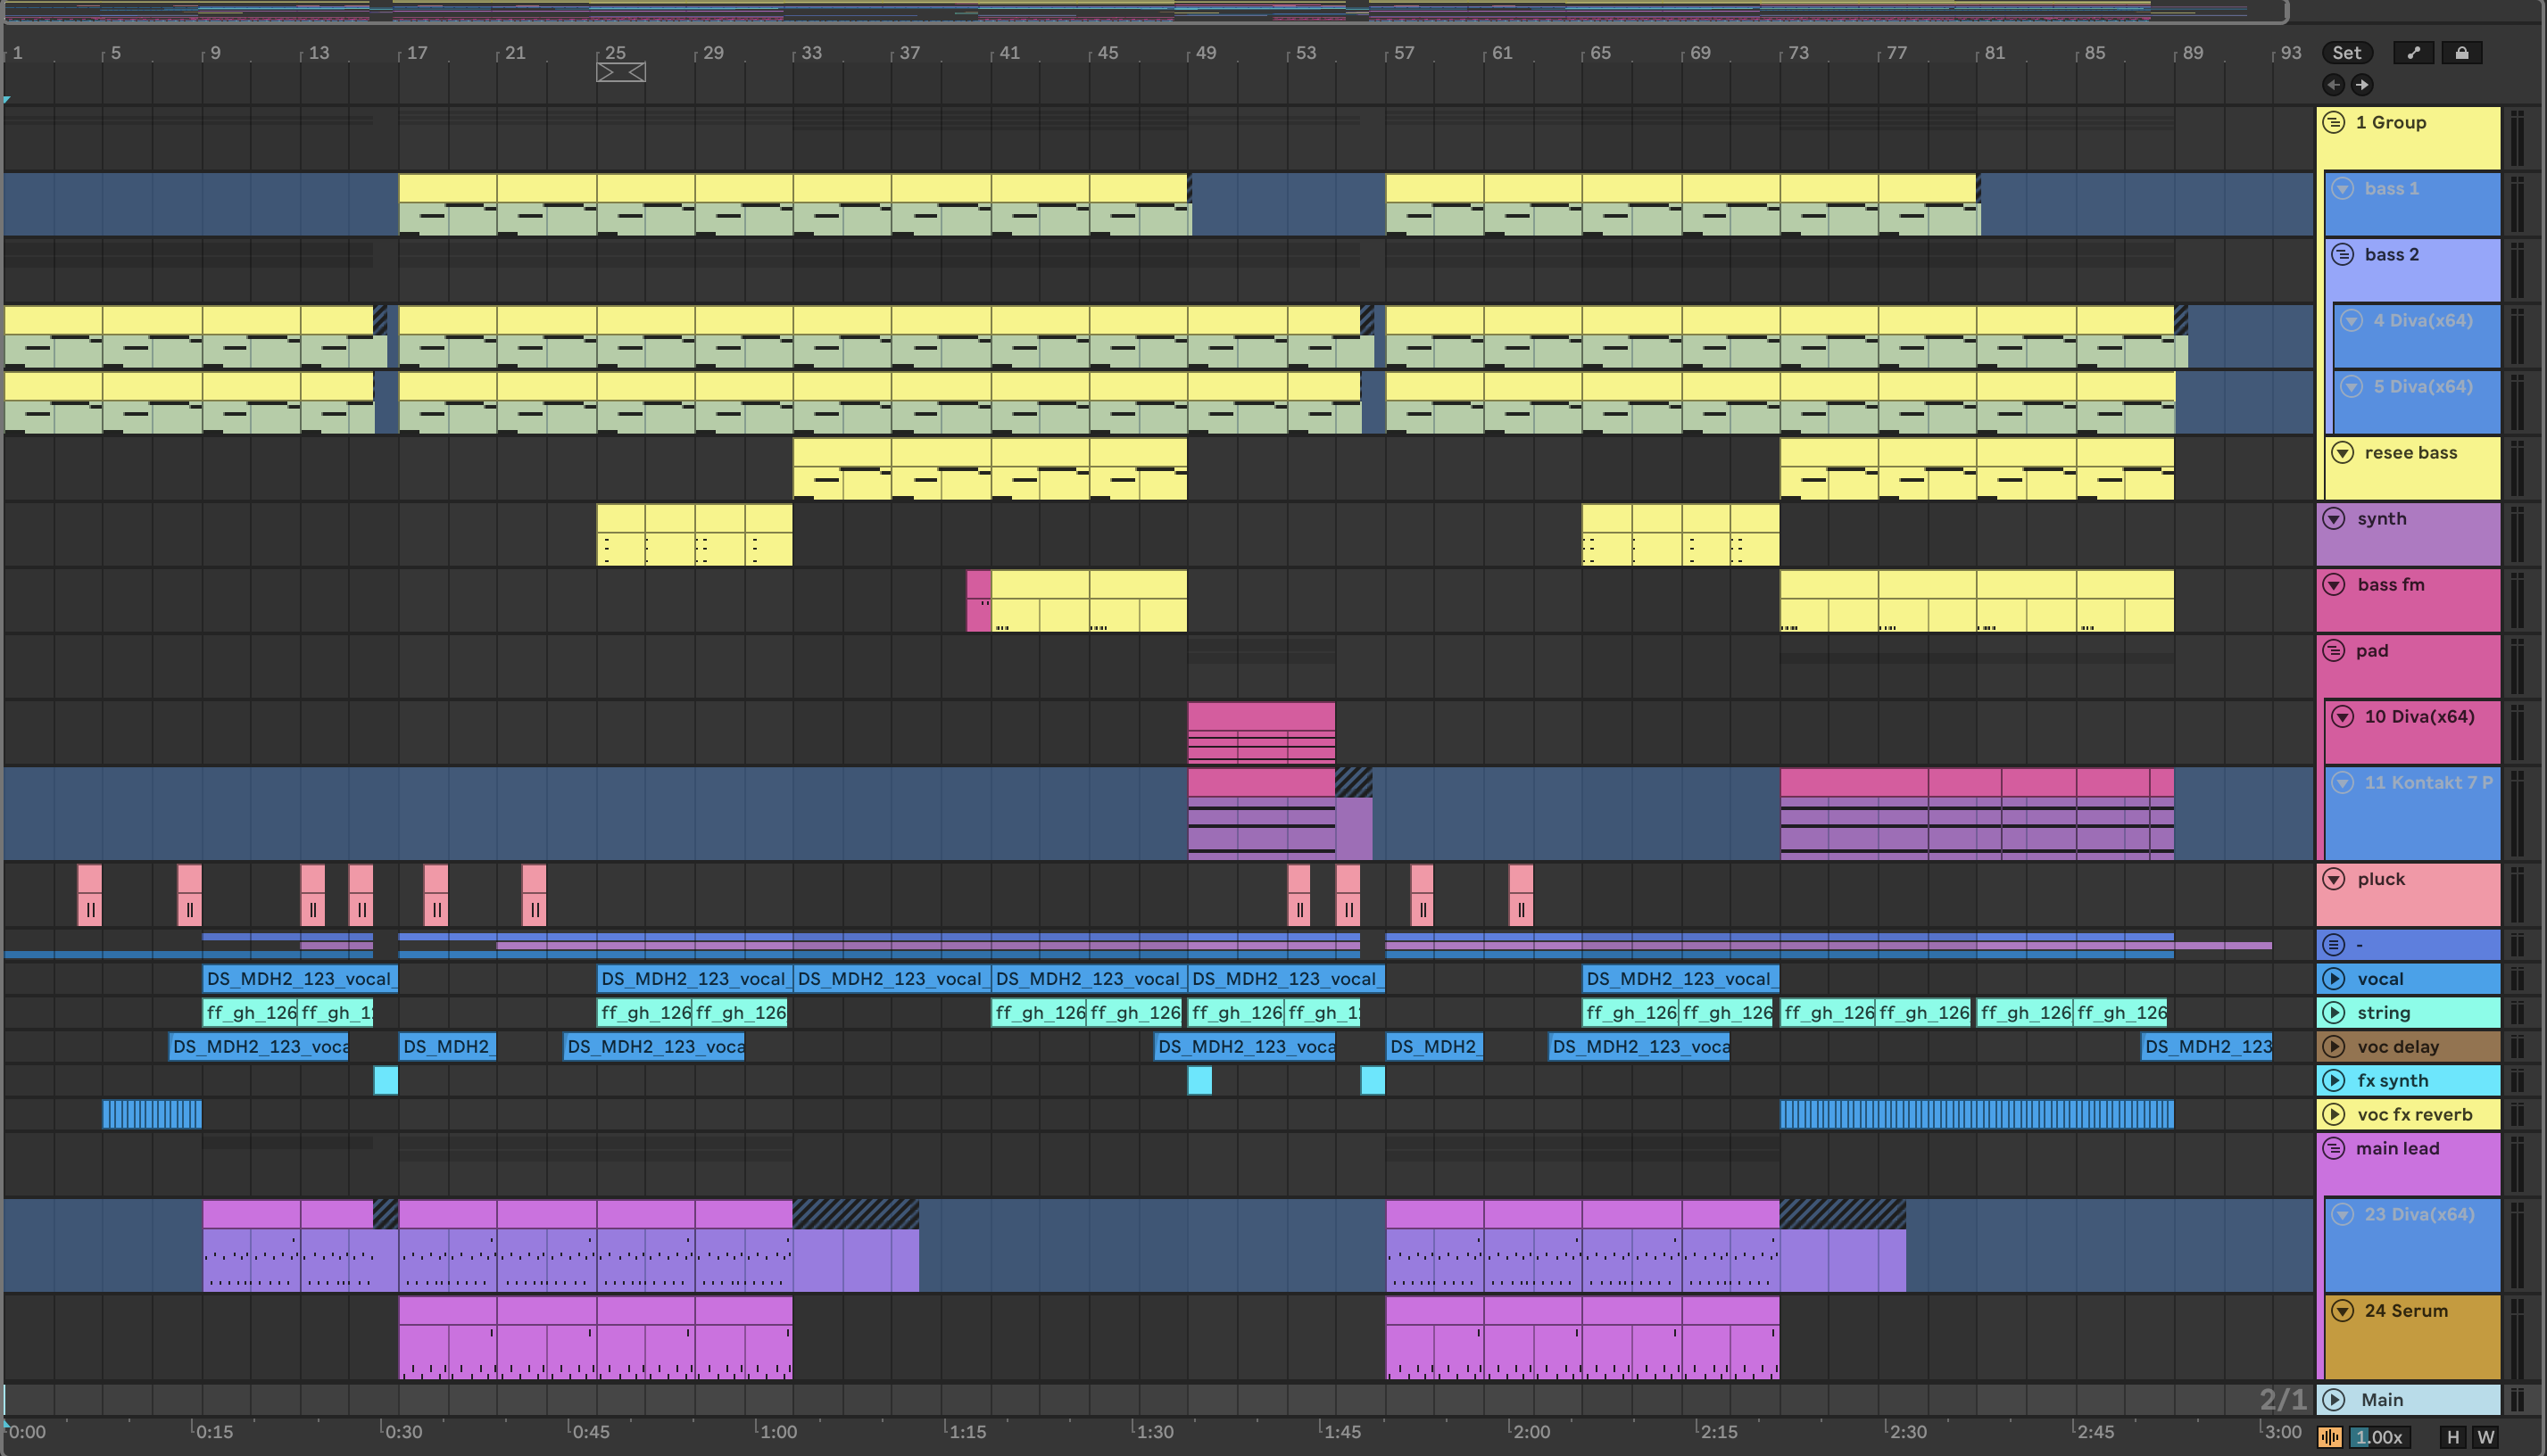Click the Main track play icon
2547x1456 pixels.
click(2334, 1399)
